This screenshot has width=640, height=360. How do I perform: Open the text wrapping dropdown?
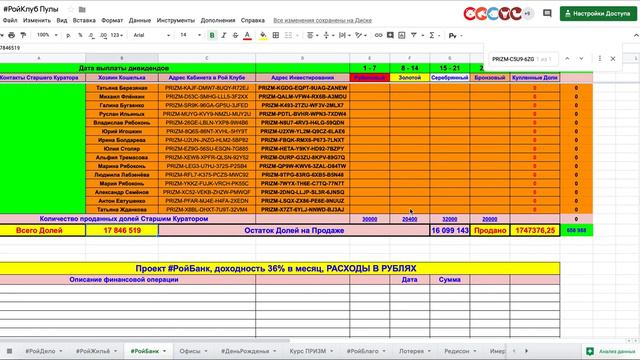pyautogui.click(x=344, y=36)
